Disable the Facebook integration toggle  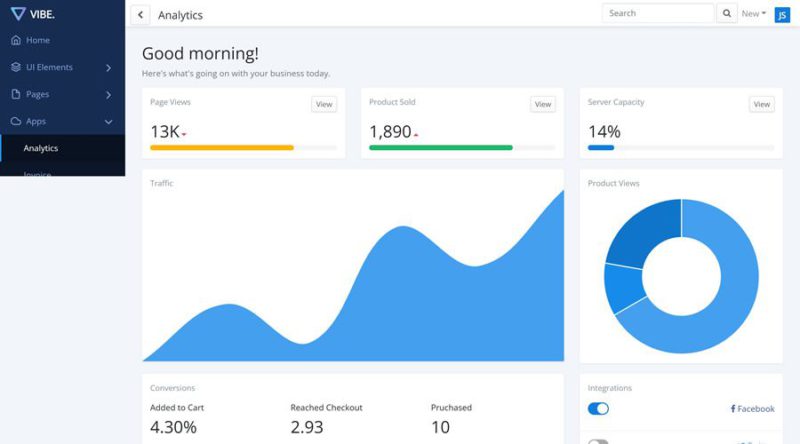tap(598, 408)
